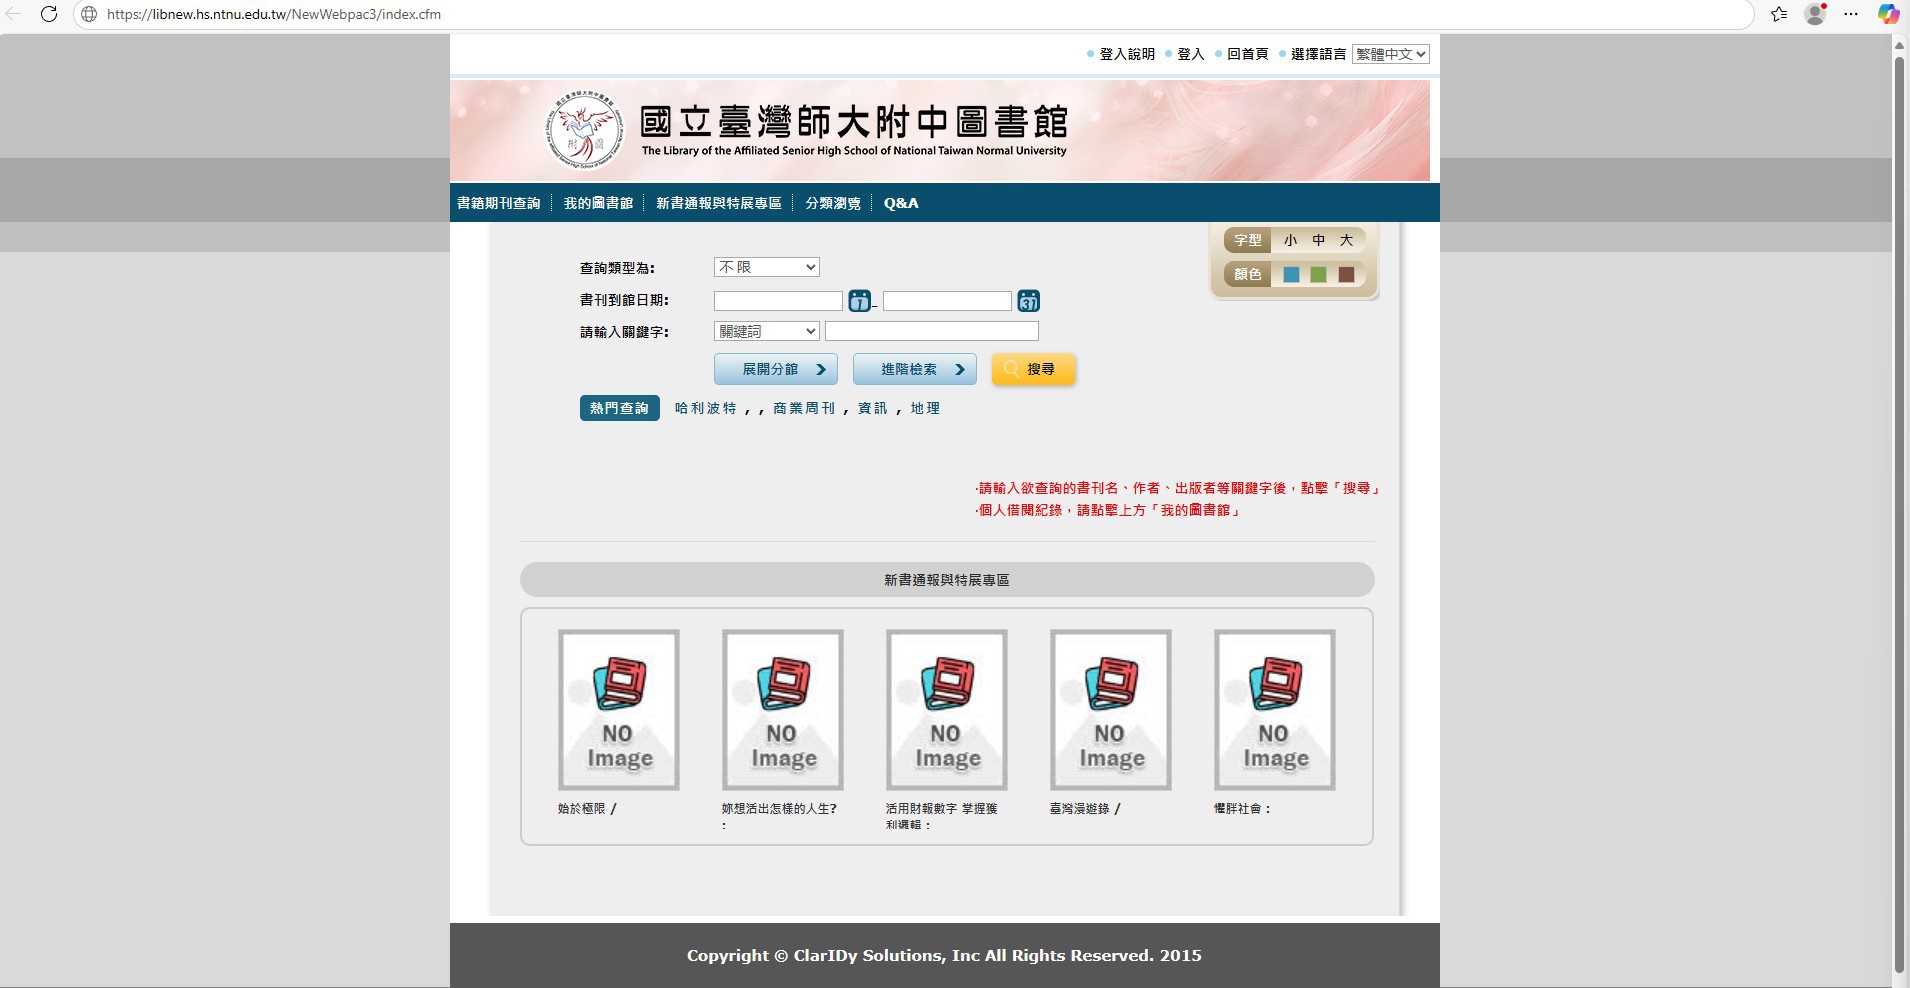Click the favorites star icon in address bar
The image size is (1910, 988).
1778,14
